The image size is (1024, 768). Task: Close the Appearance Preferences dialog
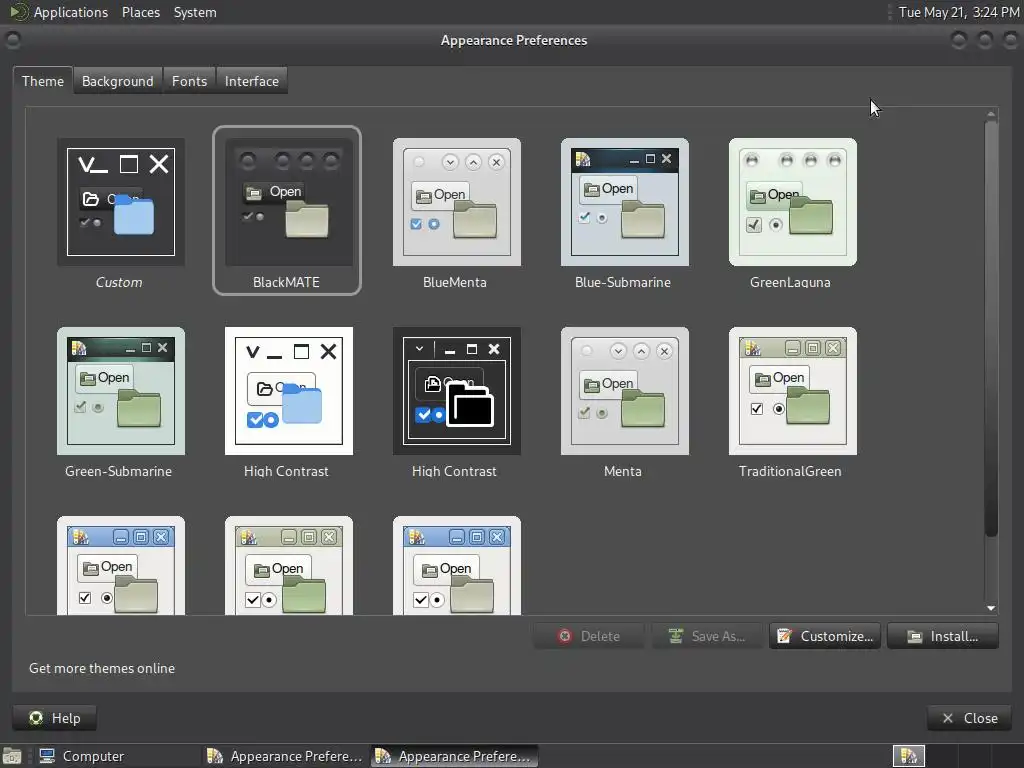coord(969,718)
